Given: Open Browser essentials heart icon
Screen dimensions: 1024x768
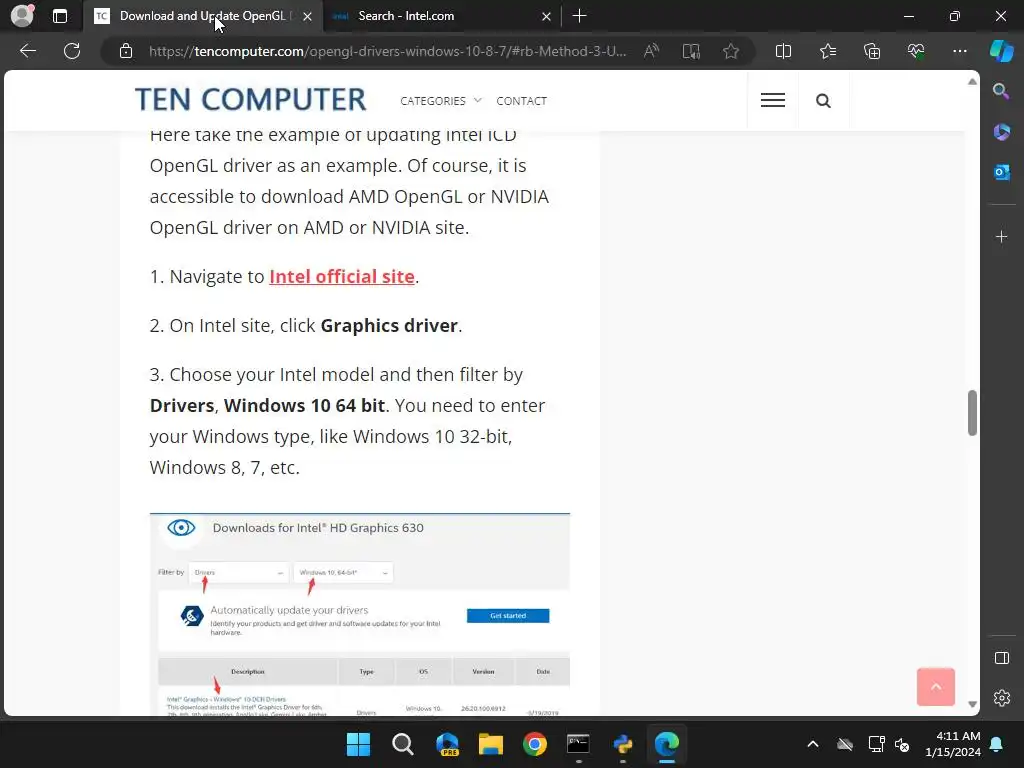Looking at the screenshot, I should tap(916, 51).
